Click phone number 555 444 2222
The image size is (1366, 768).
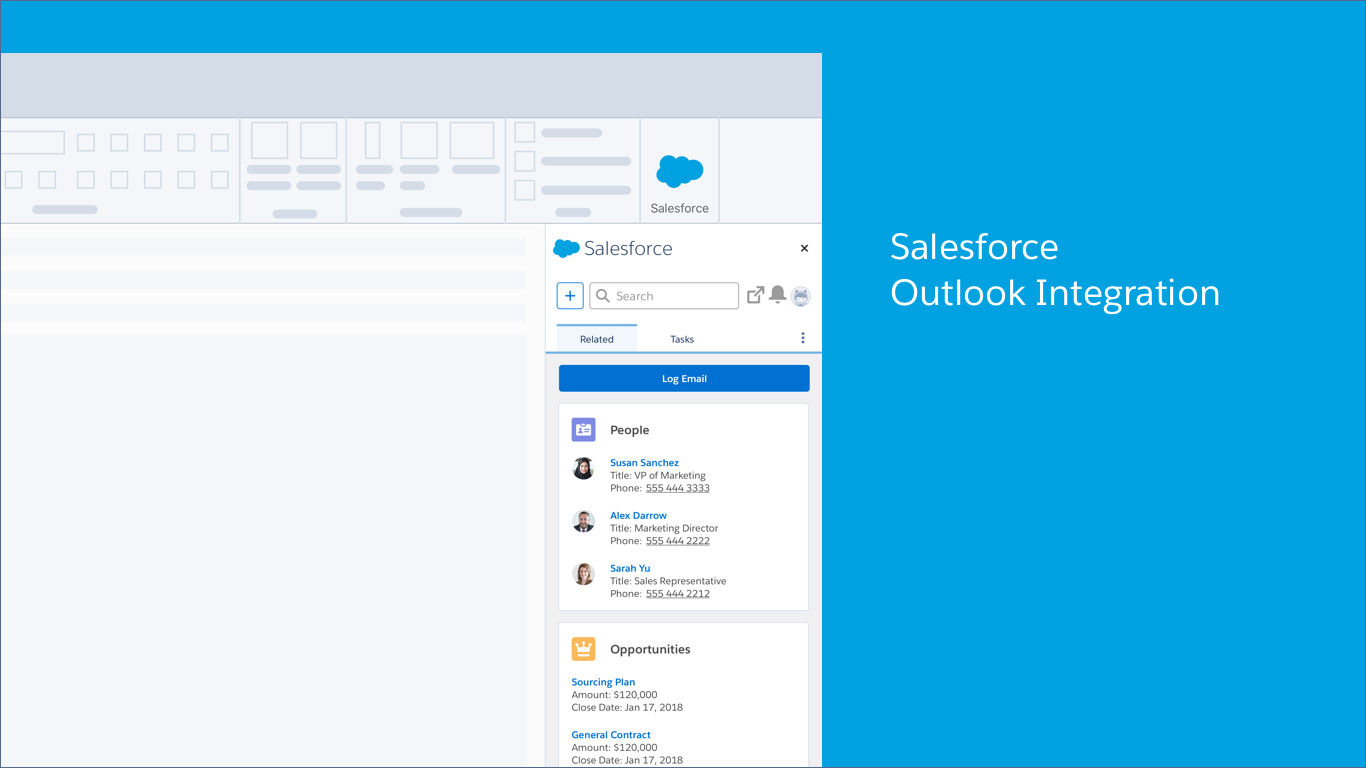[x=677, y=541]
